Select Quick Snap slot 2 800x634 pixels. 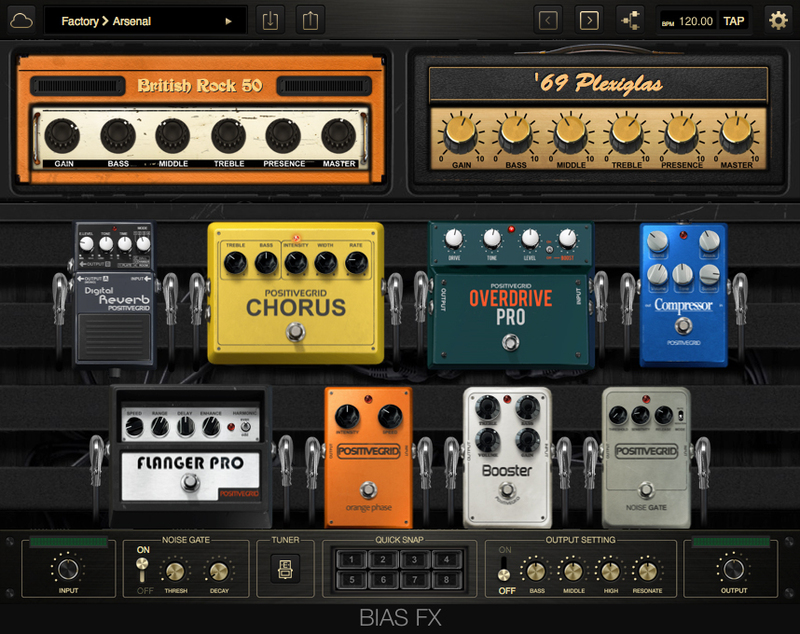[x=383, y=560]
